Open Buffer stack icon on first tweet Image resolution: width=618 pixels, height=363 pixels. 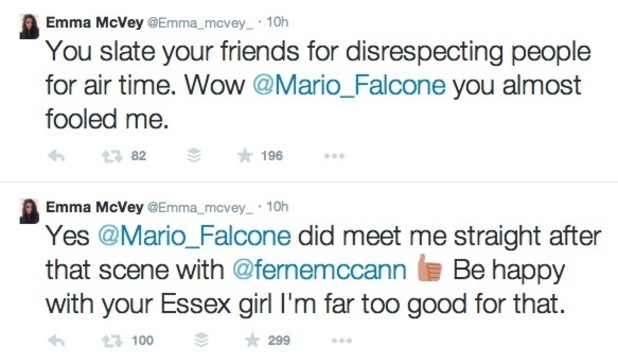coord(194,156)
